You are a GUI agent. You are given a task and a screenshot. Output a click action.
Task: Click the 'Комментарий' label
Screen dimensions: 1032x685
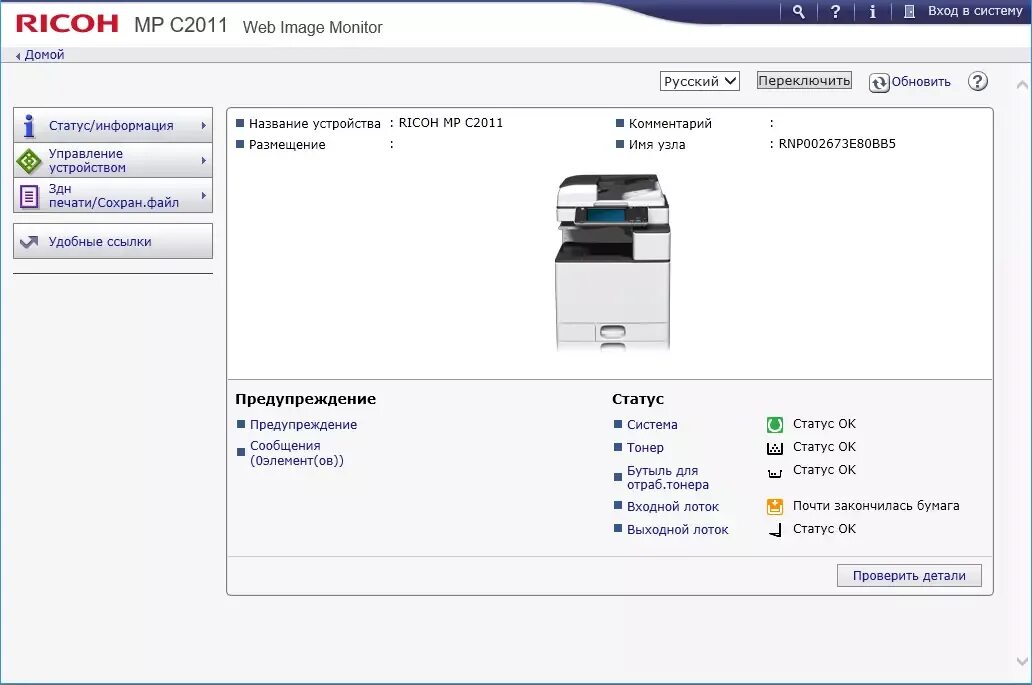coord(670,123)
